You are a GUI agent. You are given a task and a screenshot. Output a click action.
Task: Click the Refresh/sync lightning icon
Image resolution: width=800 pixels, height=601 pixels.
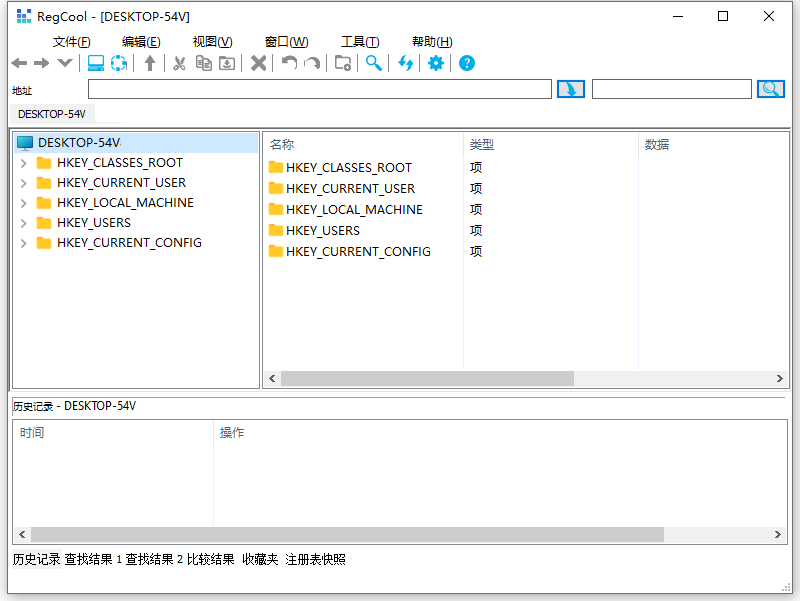click(x=405, y=63)
